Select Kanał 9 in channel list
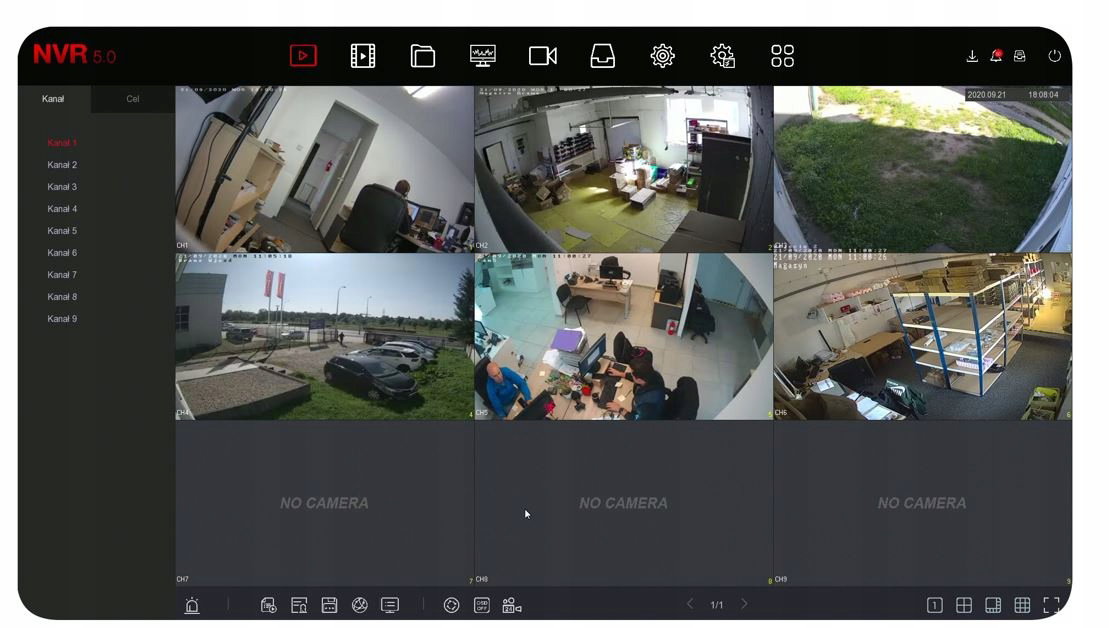This screenshot has width=1110, height=628. [62, 319]
